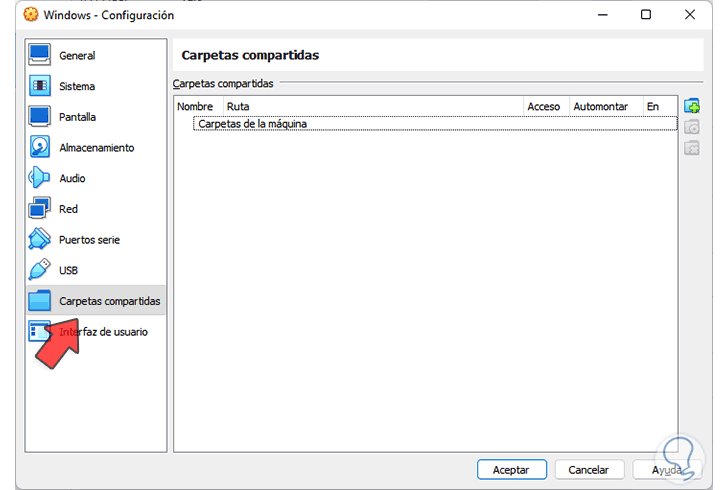Select the USB plug icon
The width and height of the screenshot is (728, 490).
39,270
